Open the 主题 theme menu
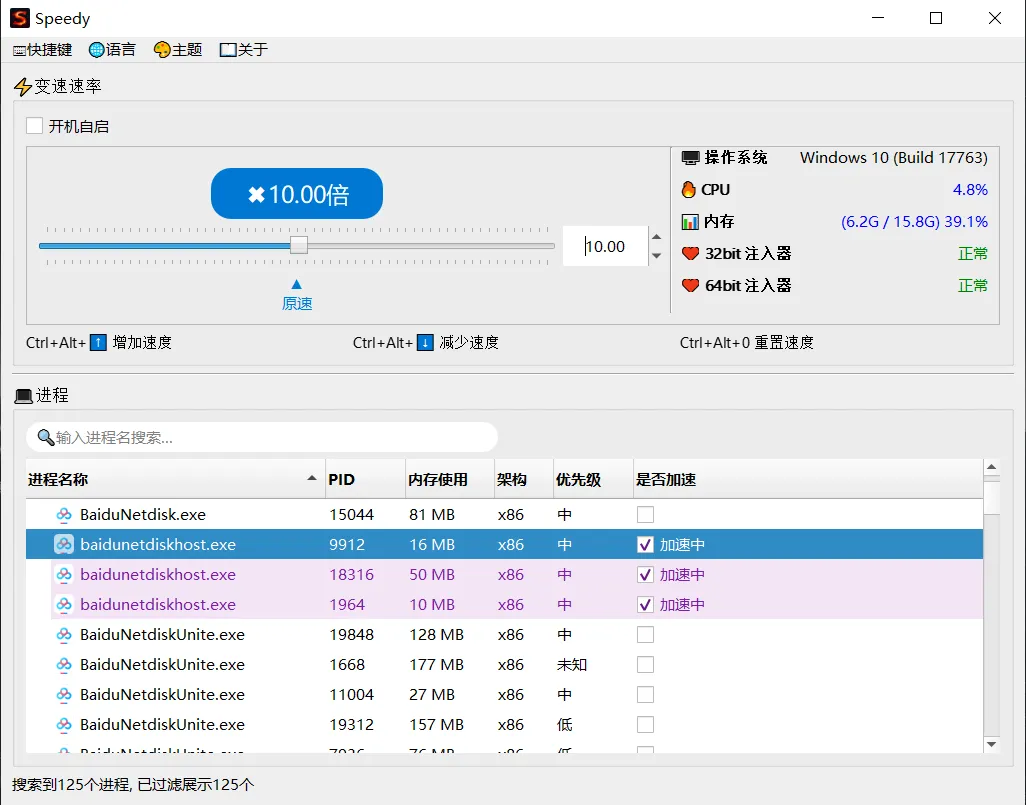This screenshot has height=805, width=1026. pyautogui.click(x=178, y=50)
